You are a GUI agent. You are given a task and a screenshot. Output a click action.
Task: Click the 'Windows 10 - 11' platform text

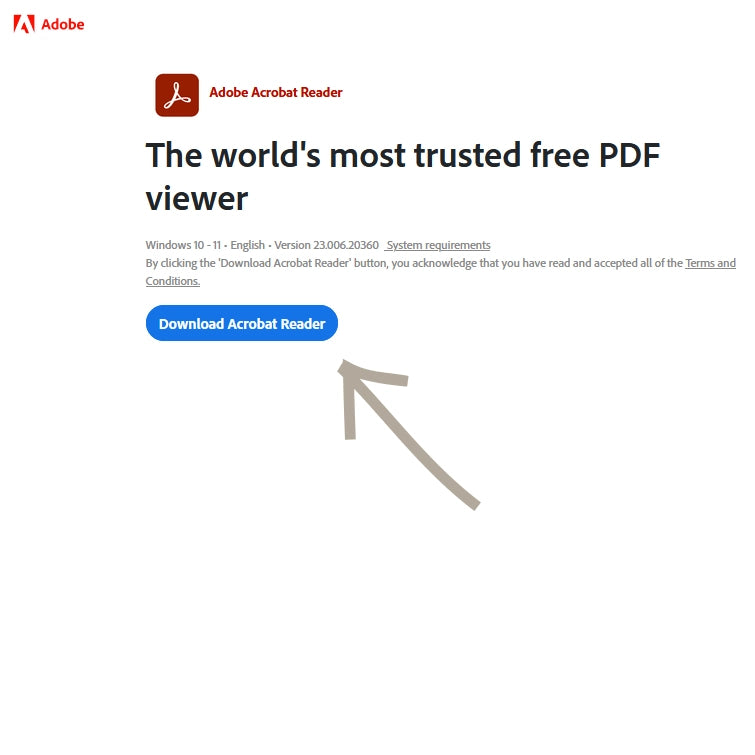coord(183,245)
